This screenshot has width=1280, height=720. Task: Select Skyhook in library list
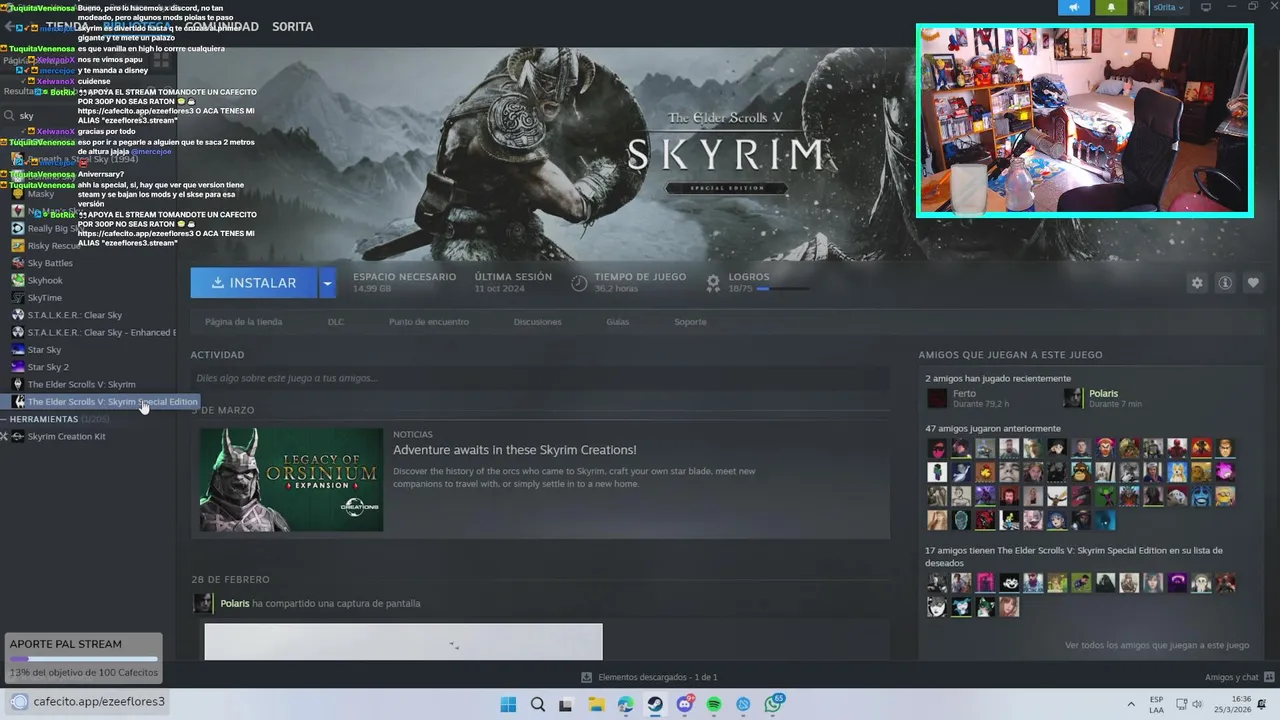[x=45, y=281]
